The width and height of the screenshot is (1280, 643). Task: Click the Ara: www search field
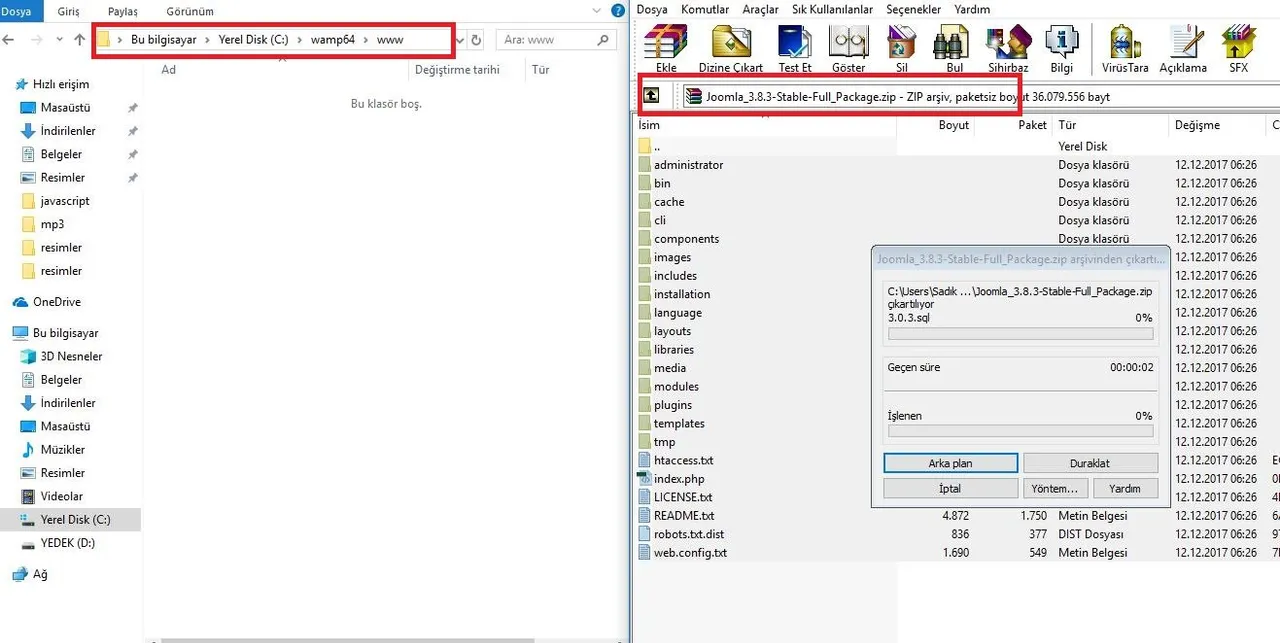point(557,40)
